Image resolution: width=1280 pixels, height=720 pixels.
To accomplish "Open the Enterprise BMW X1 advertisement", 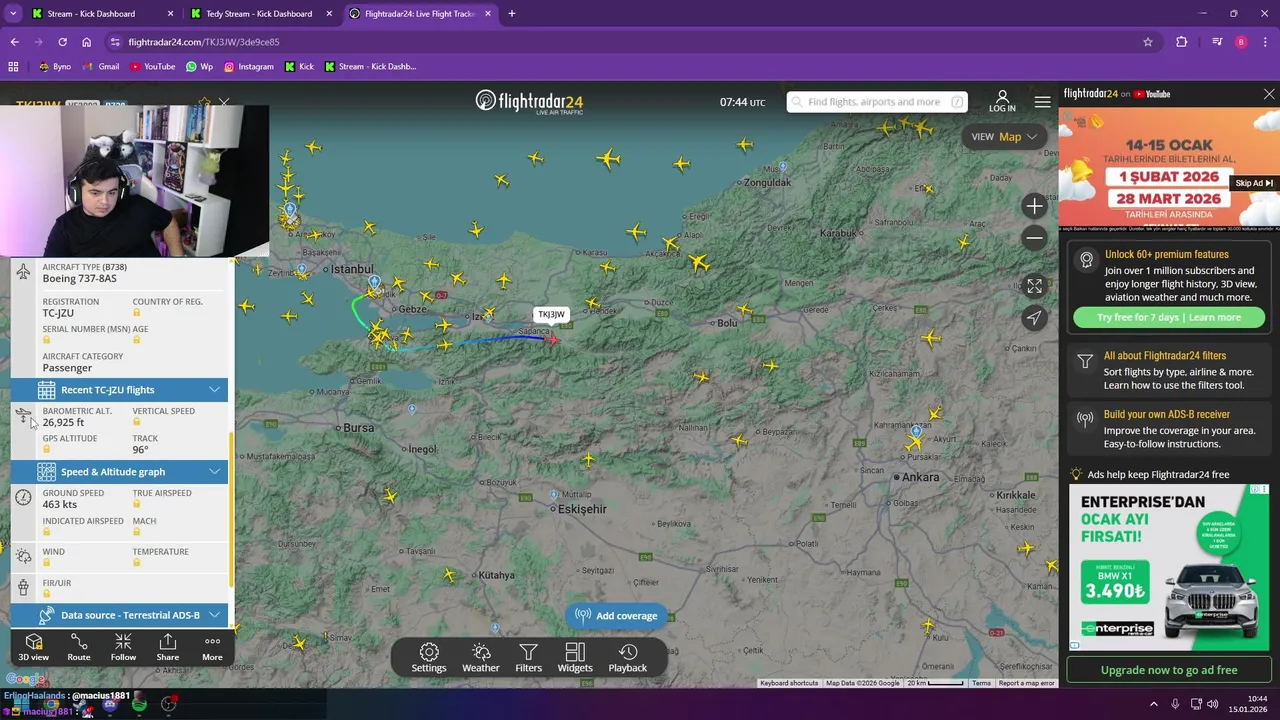I will (1169, 567).
